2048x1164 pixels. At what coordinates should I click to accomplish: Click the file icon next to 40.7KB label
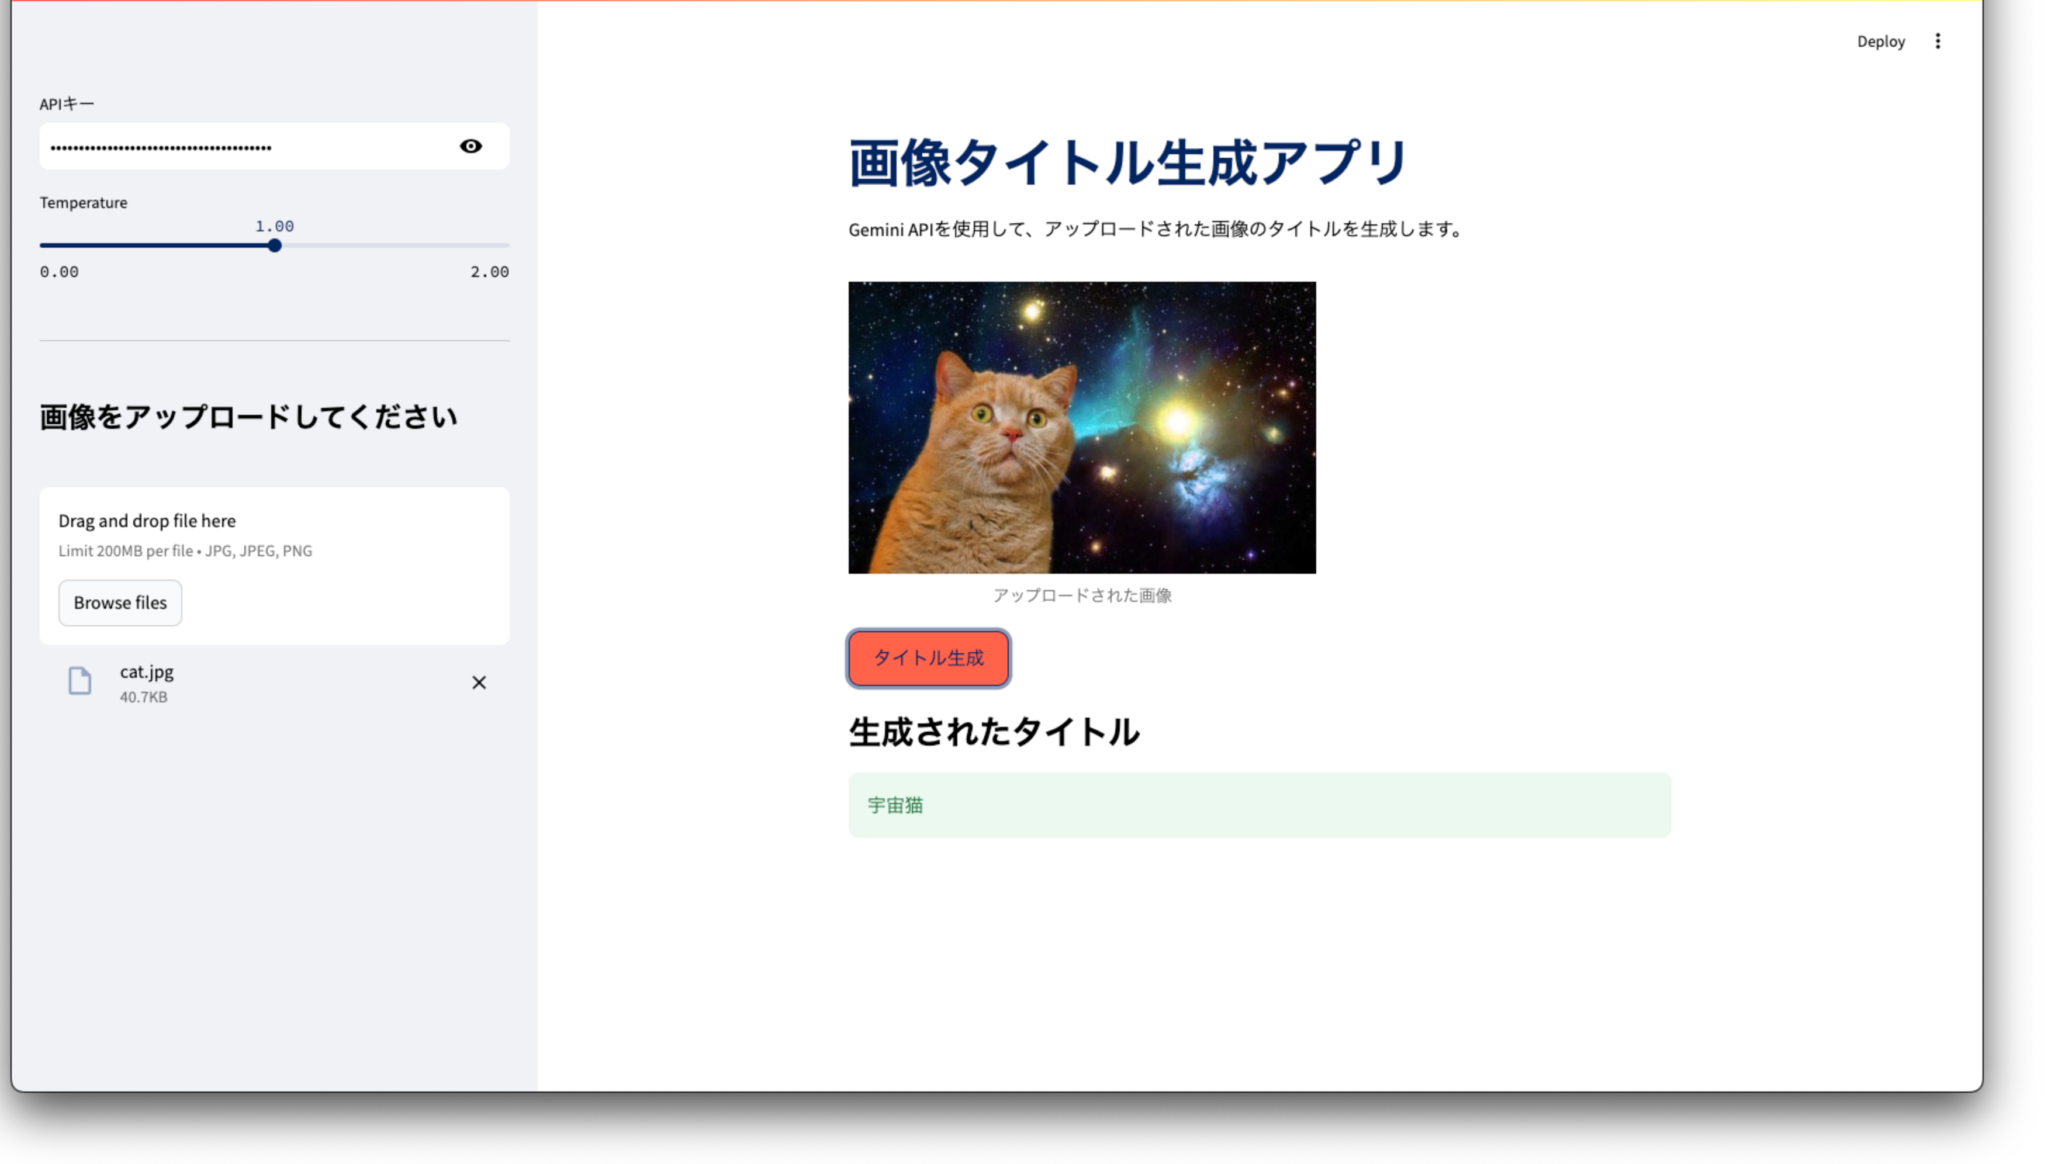(78, 682)
